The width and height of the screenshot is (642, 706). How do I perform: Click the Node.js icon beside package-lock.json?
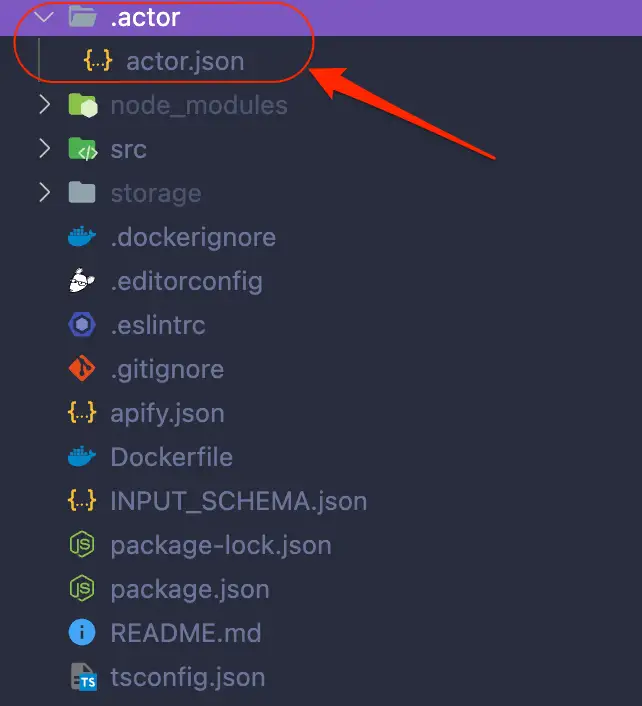81,545
